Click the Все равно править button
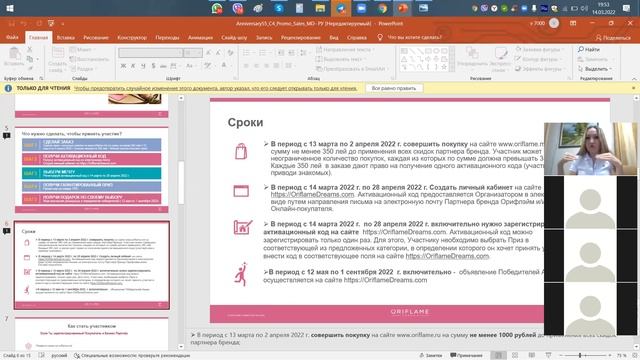This screenshot has width=640, height=360. point(393,88)
